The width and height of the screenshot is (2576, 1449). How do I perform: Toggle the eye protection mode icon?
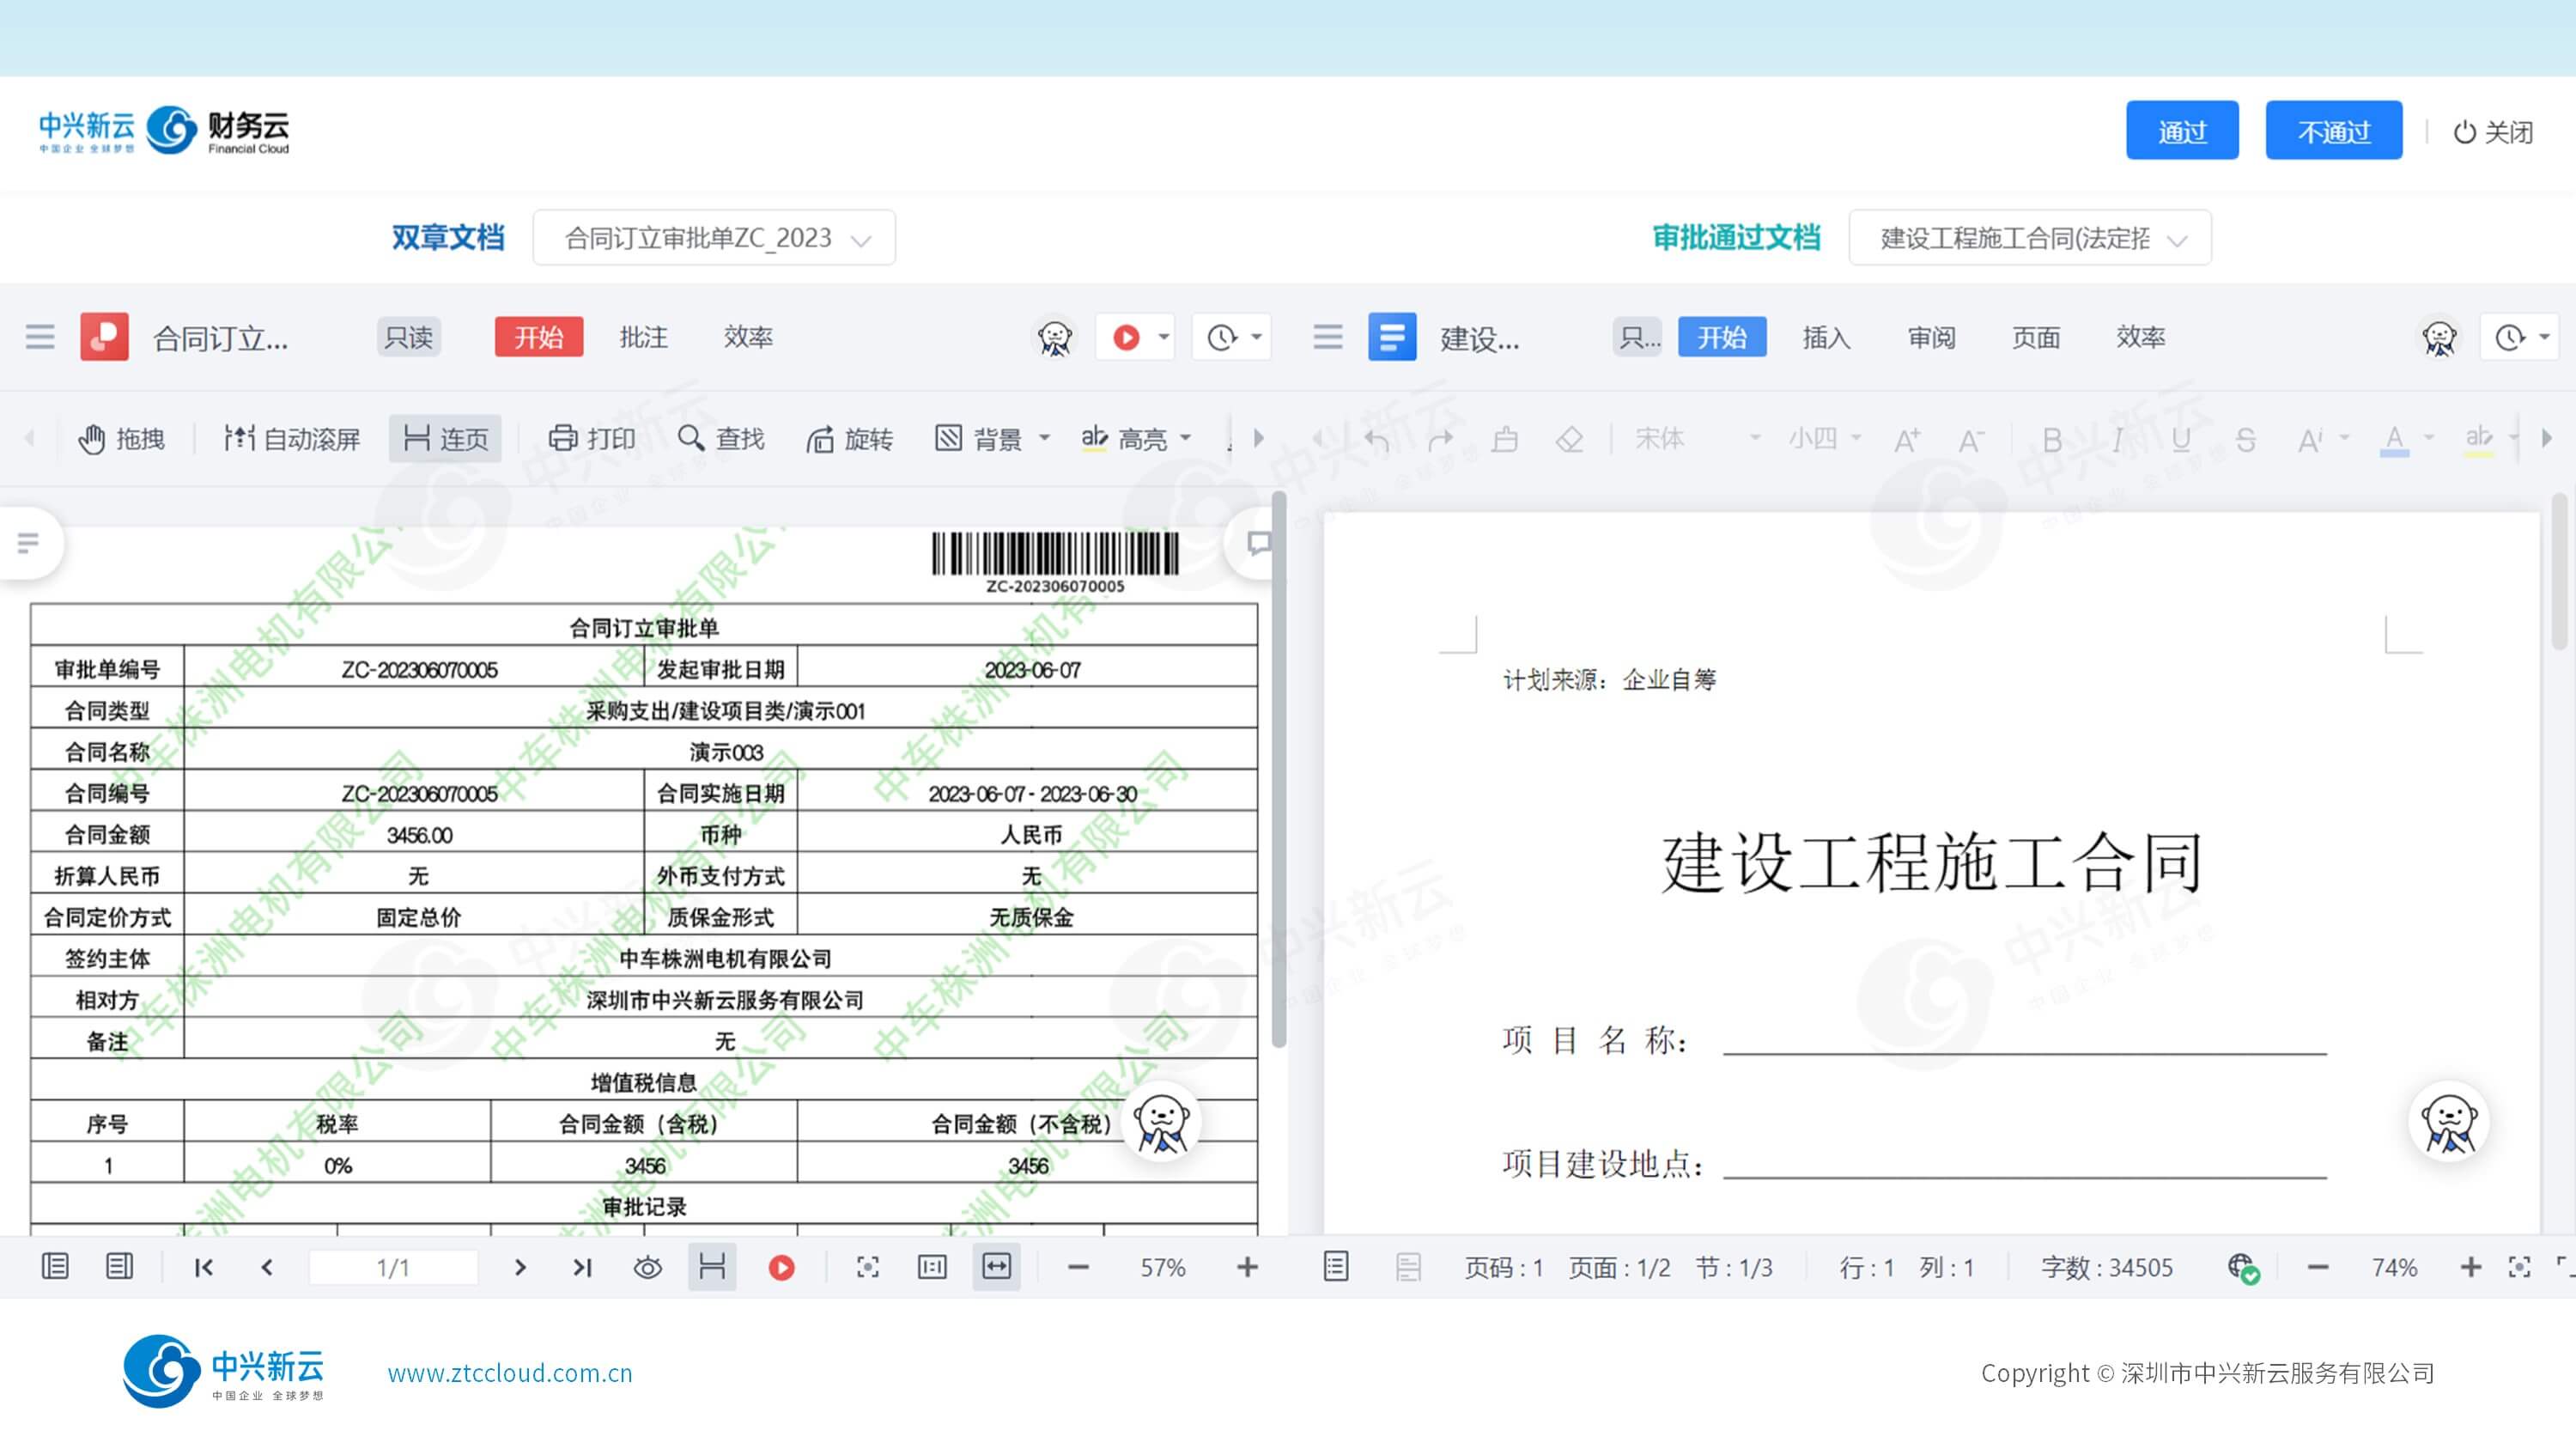click(x=648, y=1267)
